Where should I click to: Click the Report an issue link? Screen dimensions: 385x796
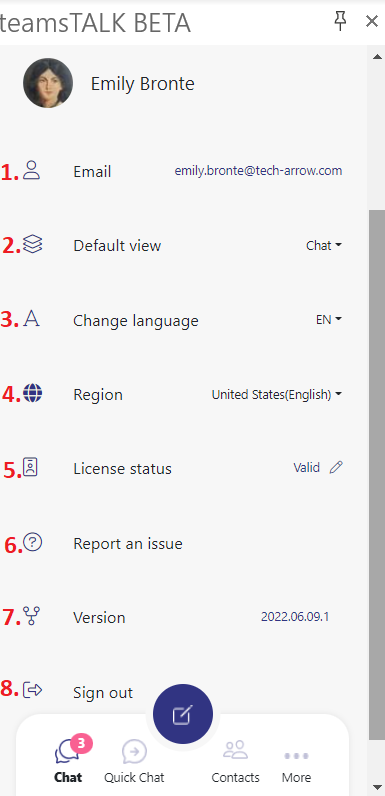click(128, 544)
